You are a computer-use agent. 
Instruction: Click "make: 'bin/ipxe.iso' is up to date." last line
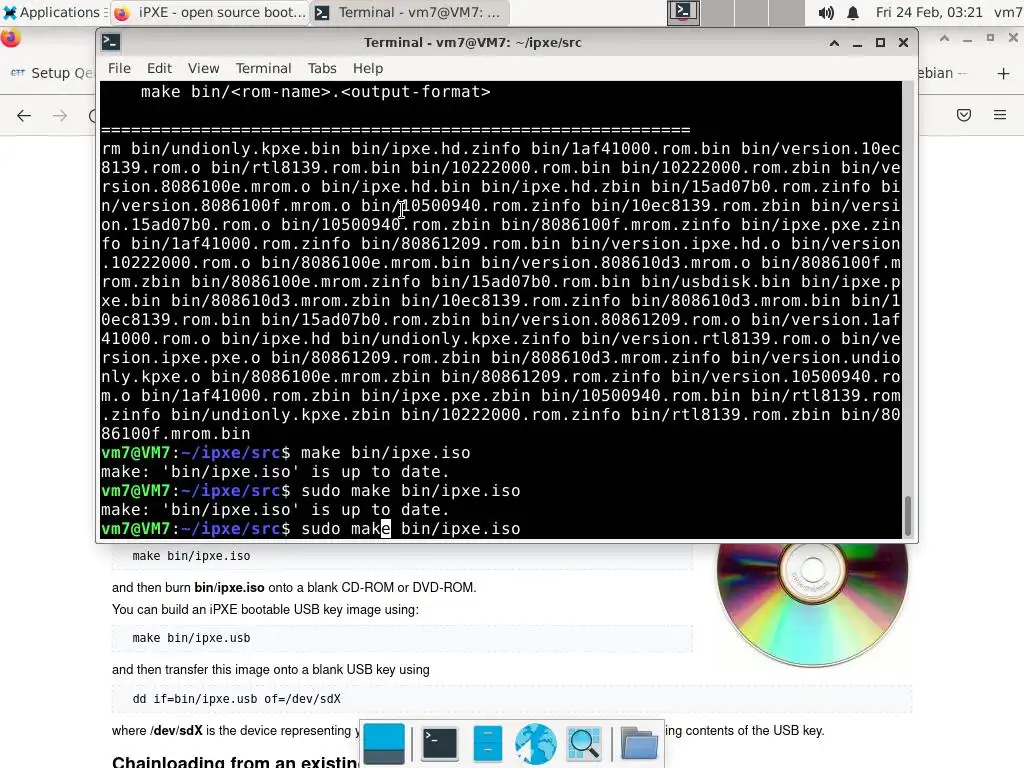(275, 510)
